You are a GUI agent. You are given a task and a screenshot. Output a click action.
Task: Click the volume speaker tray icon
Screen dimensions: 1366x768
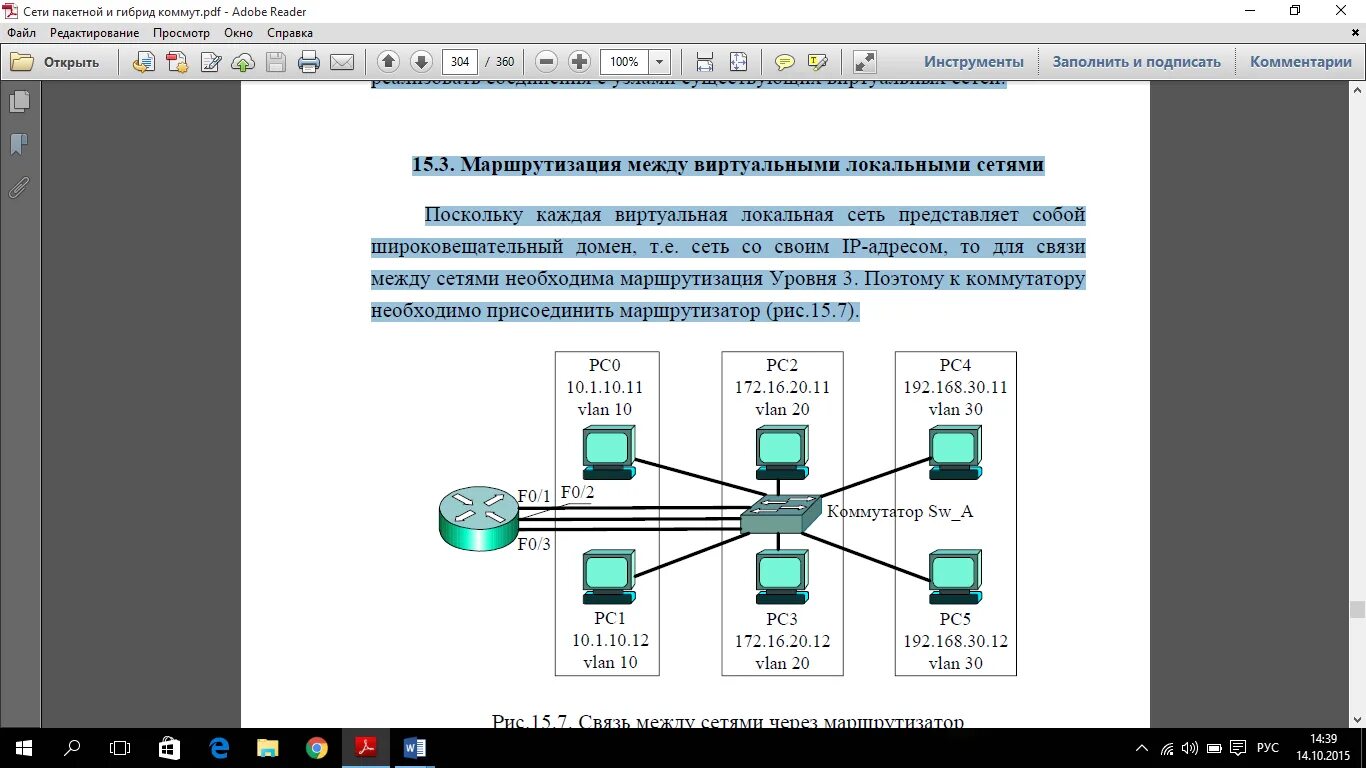(x=1190, y=748)
